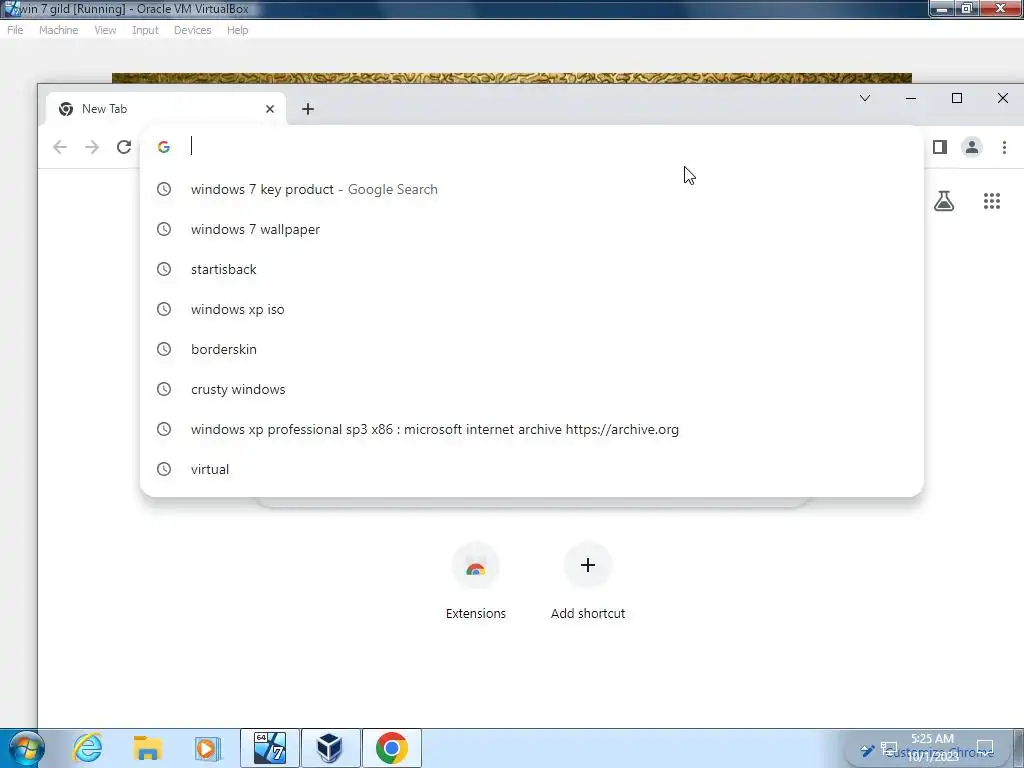1024x768 pixels.
Task: Click the Google G icon in the address bar
Action: (x=164, y=147)
